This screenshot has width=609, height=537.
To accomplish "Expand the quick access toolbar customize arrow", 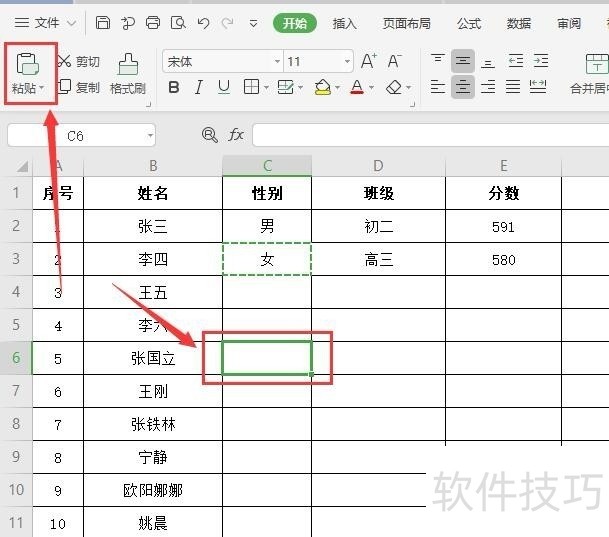I will point(254,24).
